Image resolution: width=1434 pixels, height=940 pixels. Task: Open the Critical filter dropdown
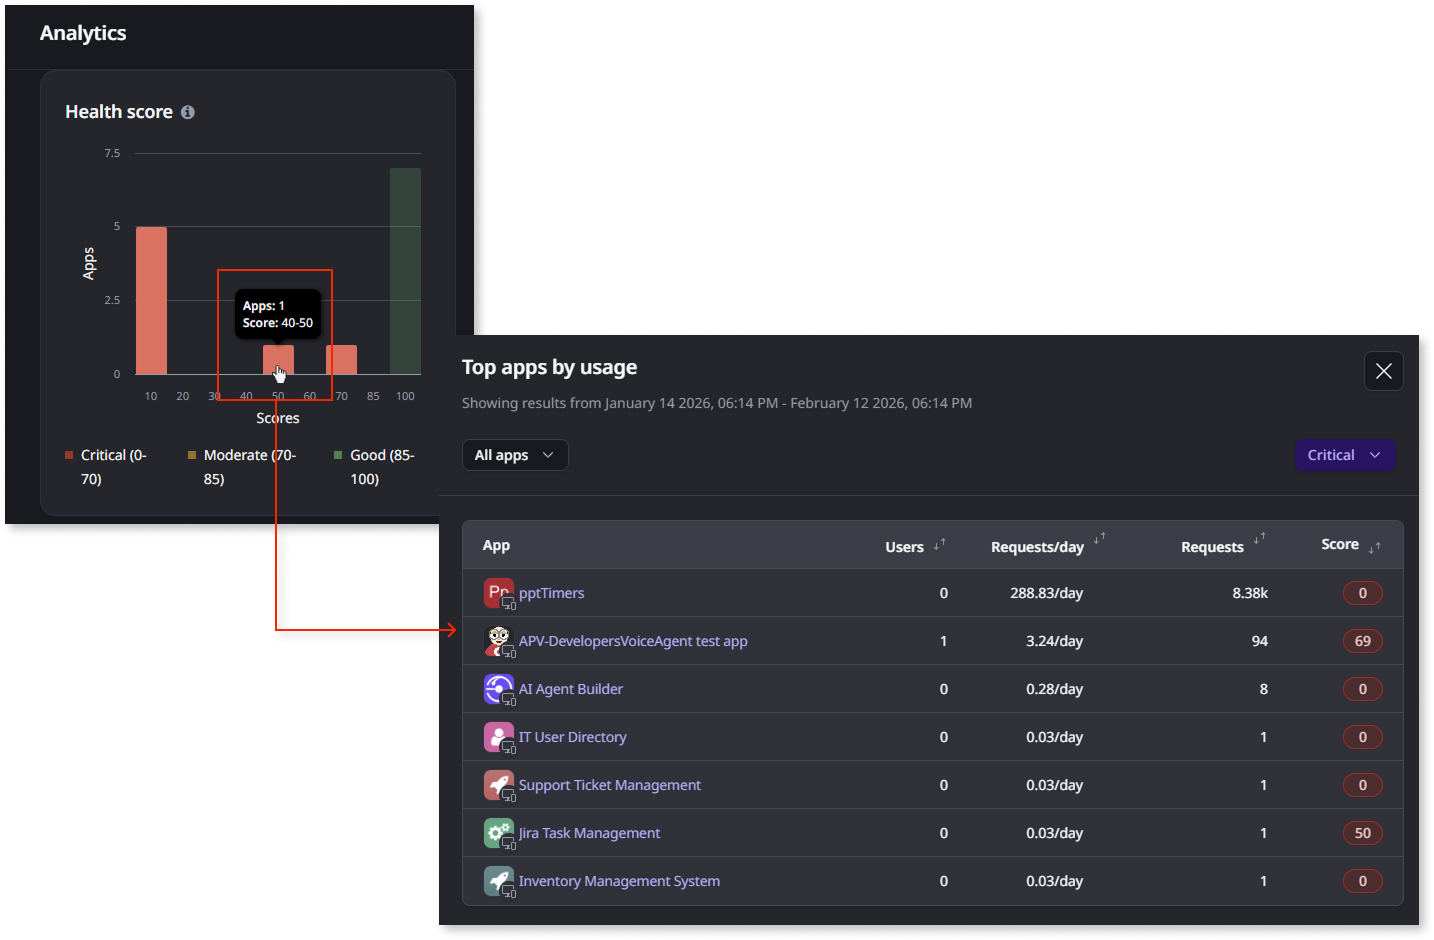tap(1344, 455)
